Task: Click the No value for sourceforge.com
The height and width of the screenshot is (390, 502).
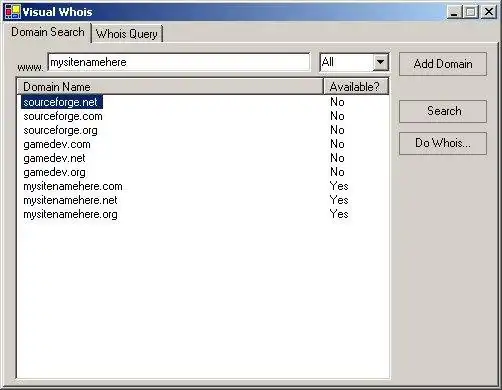Action: click(337, 116)
